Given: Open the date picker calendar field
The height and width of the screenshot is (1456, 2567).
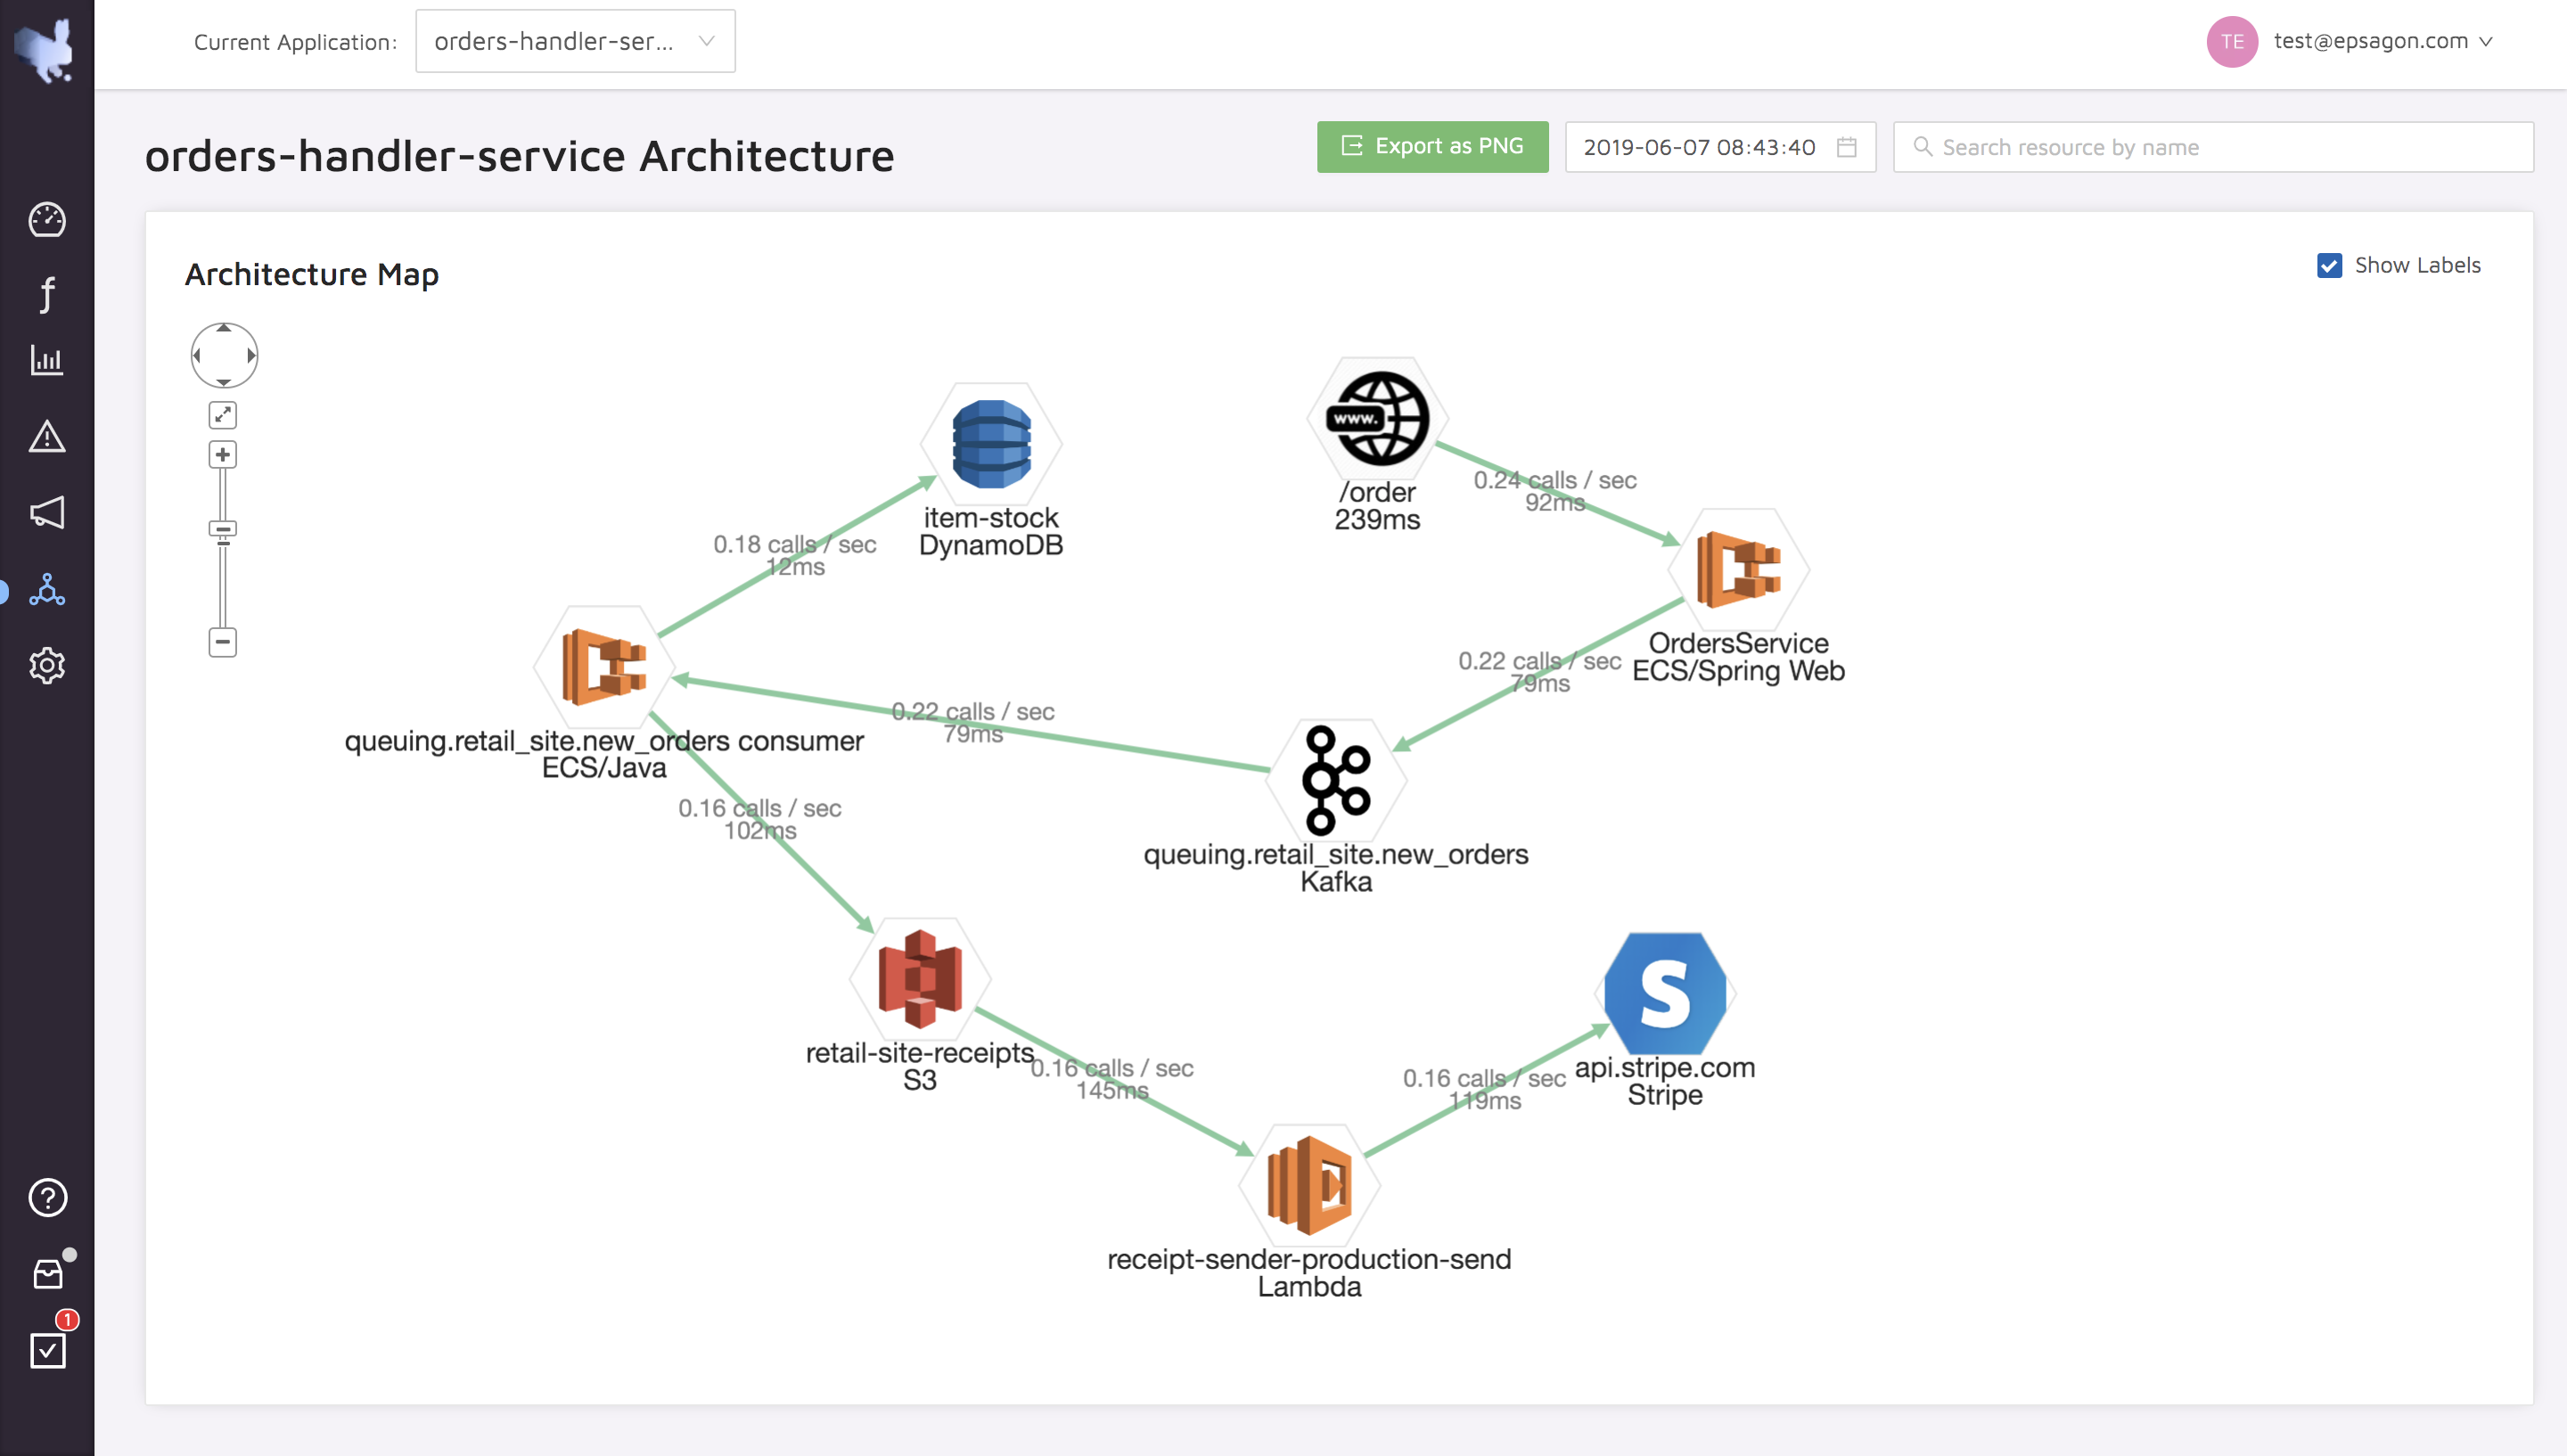Looking at the screenshot, I should click(x=1719, y=147).
